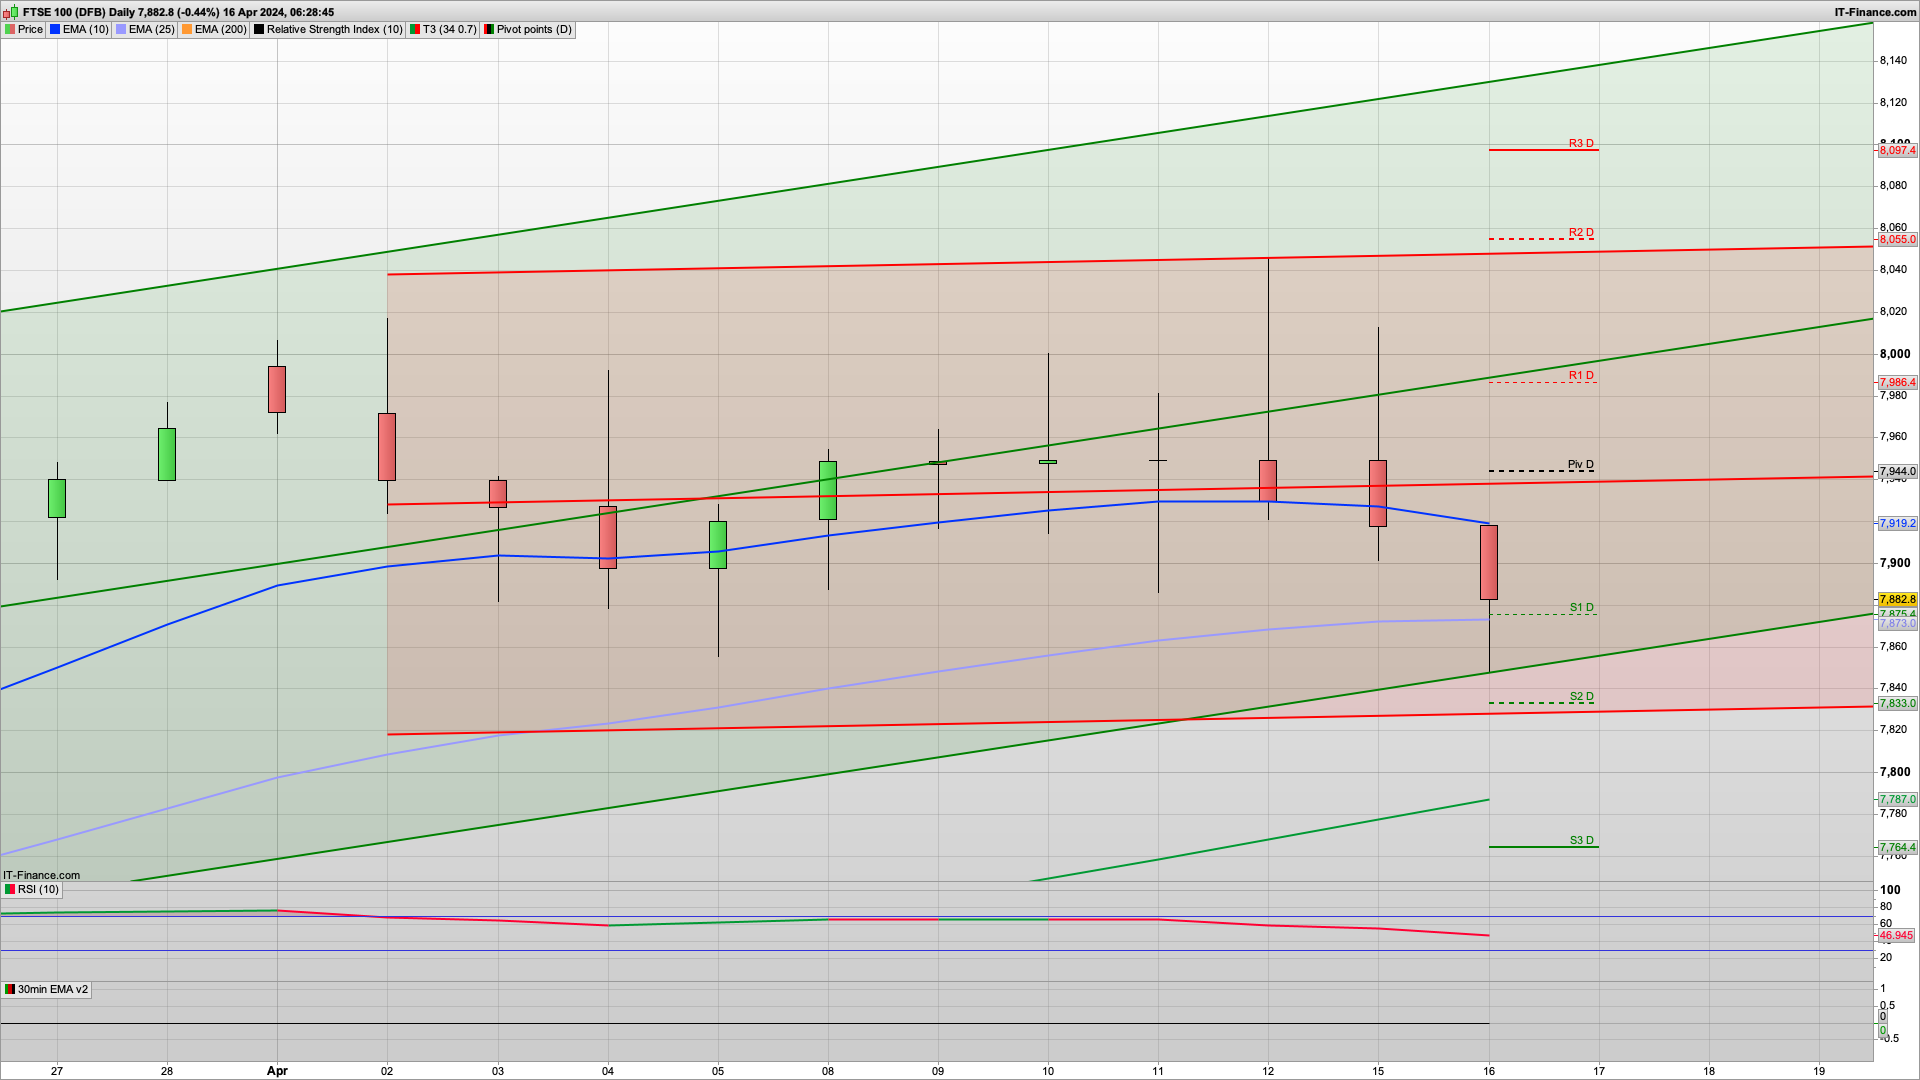Click the 16 date label on time axis

[1489, 1070]
